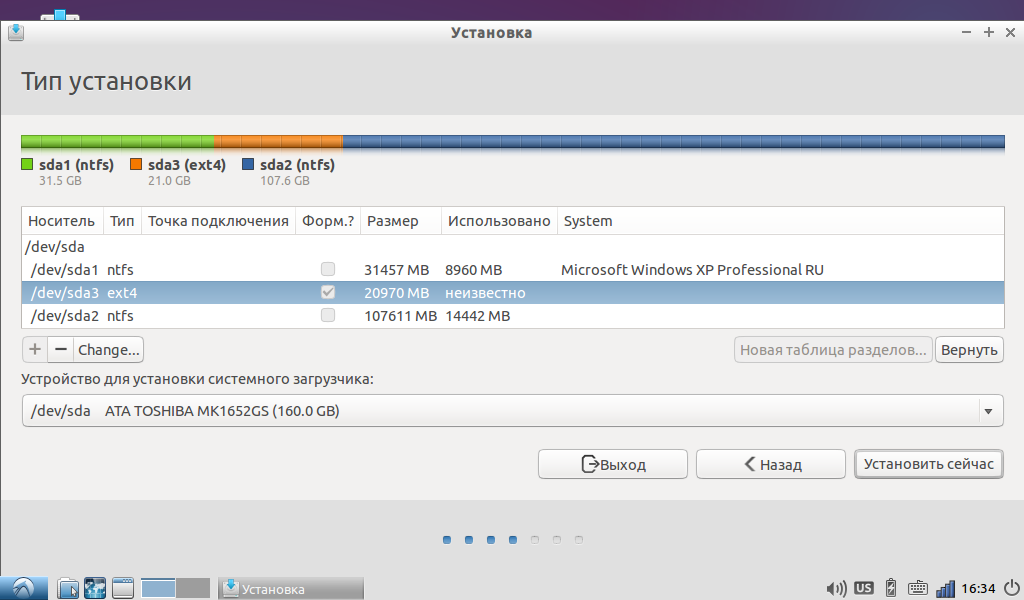Toggle format checkbox for /dev/sda2

click(x=328, y=315)
